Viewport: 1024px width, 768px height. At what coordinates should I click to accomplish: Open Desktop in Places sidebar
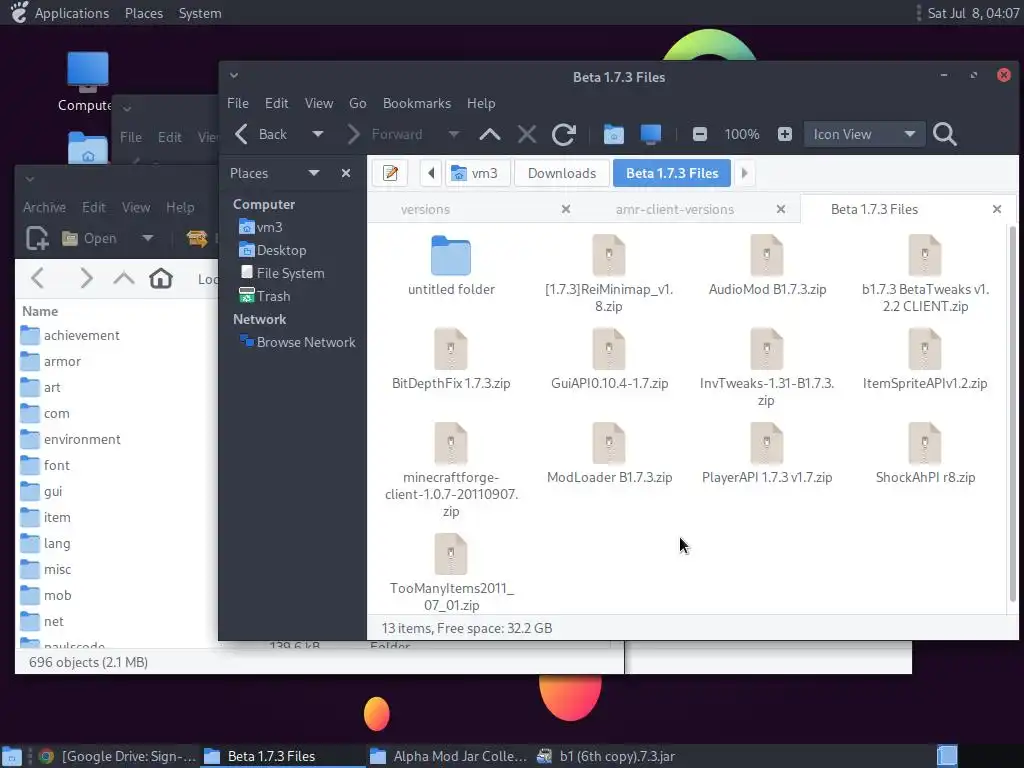click(273, 250)
